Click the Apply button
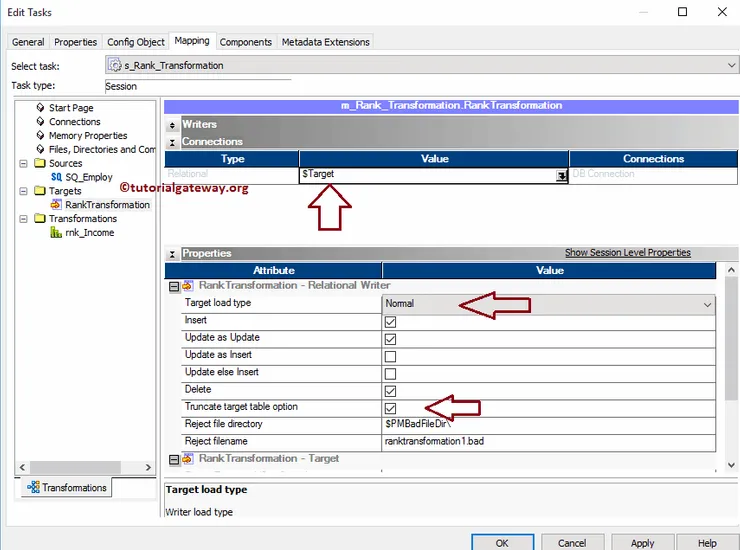Screen dimensions: 740x550 point(642,543)
